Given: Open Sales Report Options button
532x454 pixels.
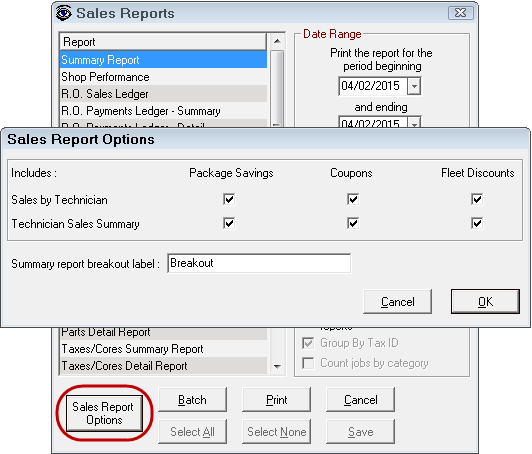Looking at the screenshot, I should pos(104,413).
